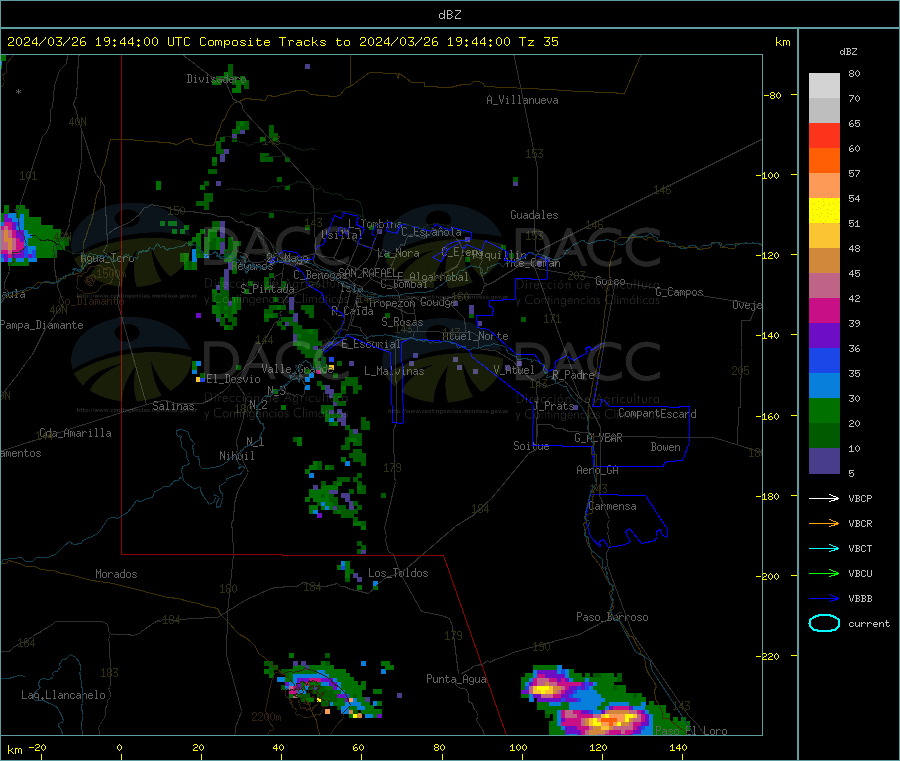Click the A_Villanueva map label

[x=522, y=100]
